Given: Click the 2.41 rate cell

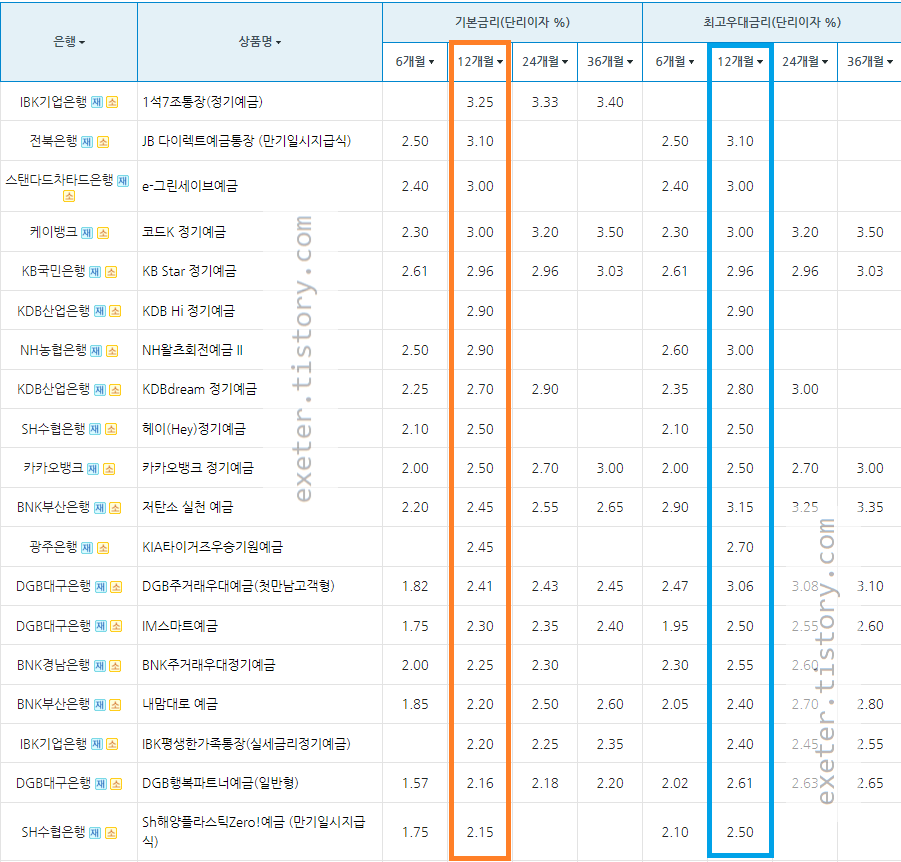Looking at the screenshot, I should click(x=480, y=586).
